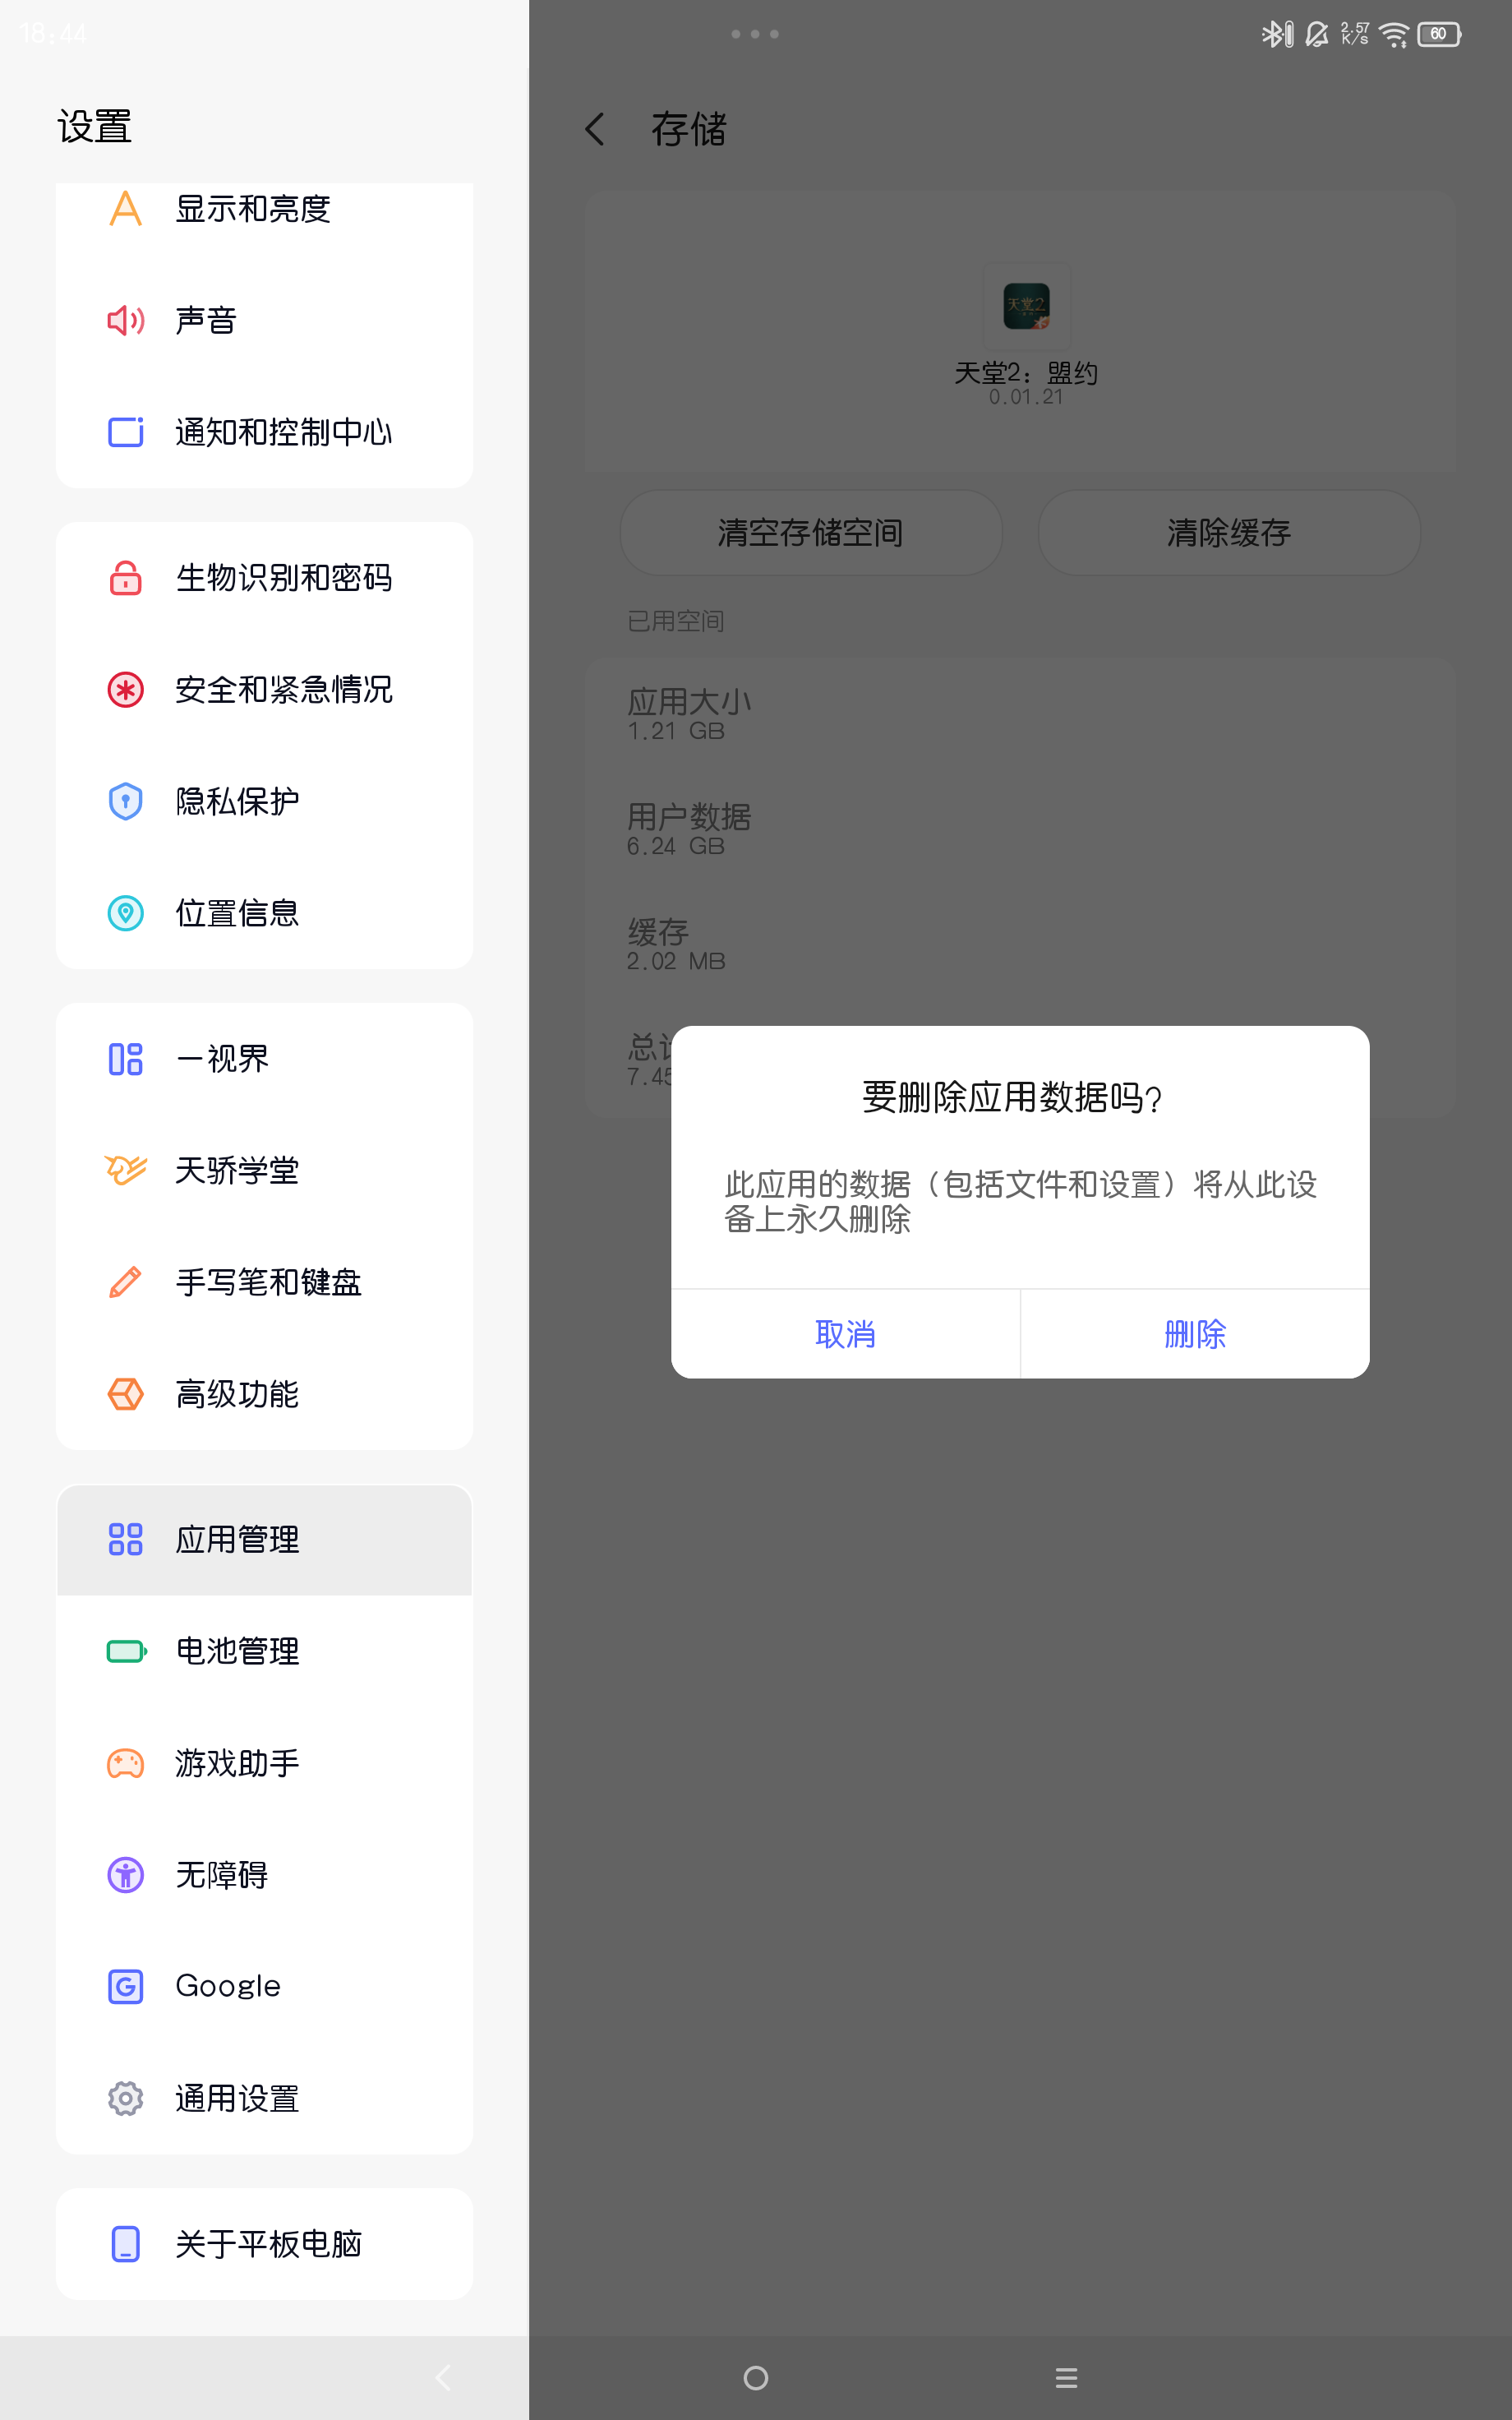Tap the Game Assistant controller icon
Viewport: 1512px width, 2420px height.
pyautogui.click(x=125, y=1763)
